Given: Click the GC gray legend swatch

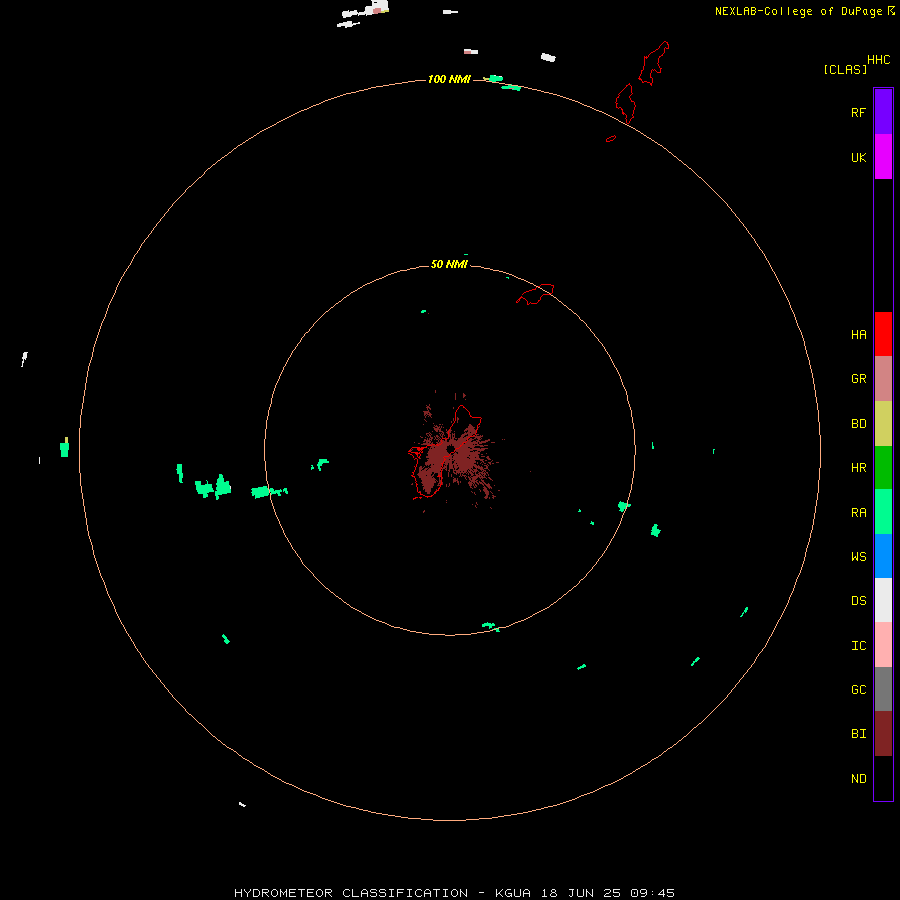Looking at the screenshot, I should 883,689.
